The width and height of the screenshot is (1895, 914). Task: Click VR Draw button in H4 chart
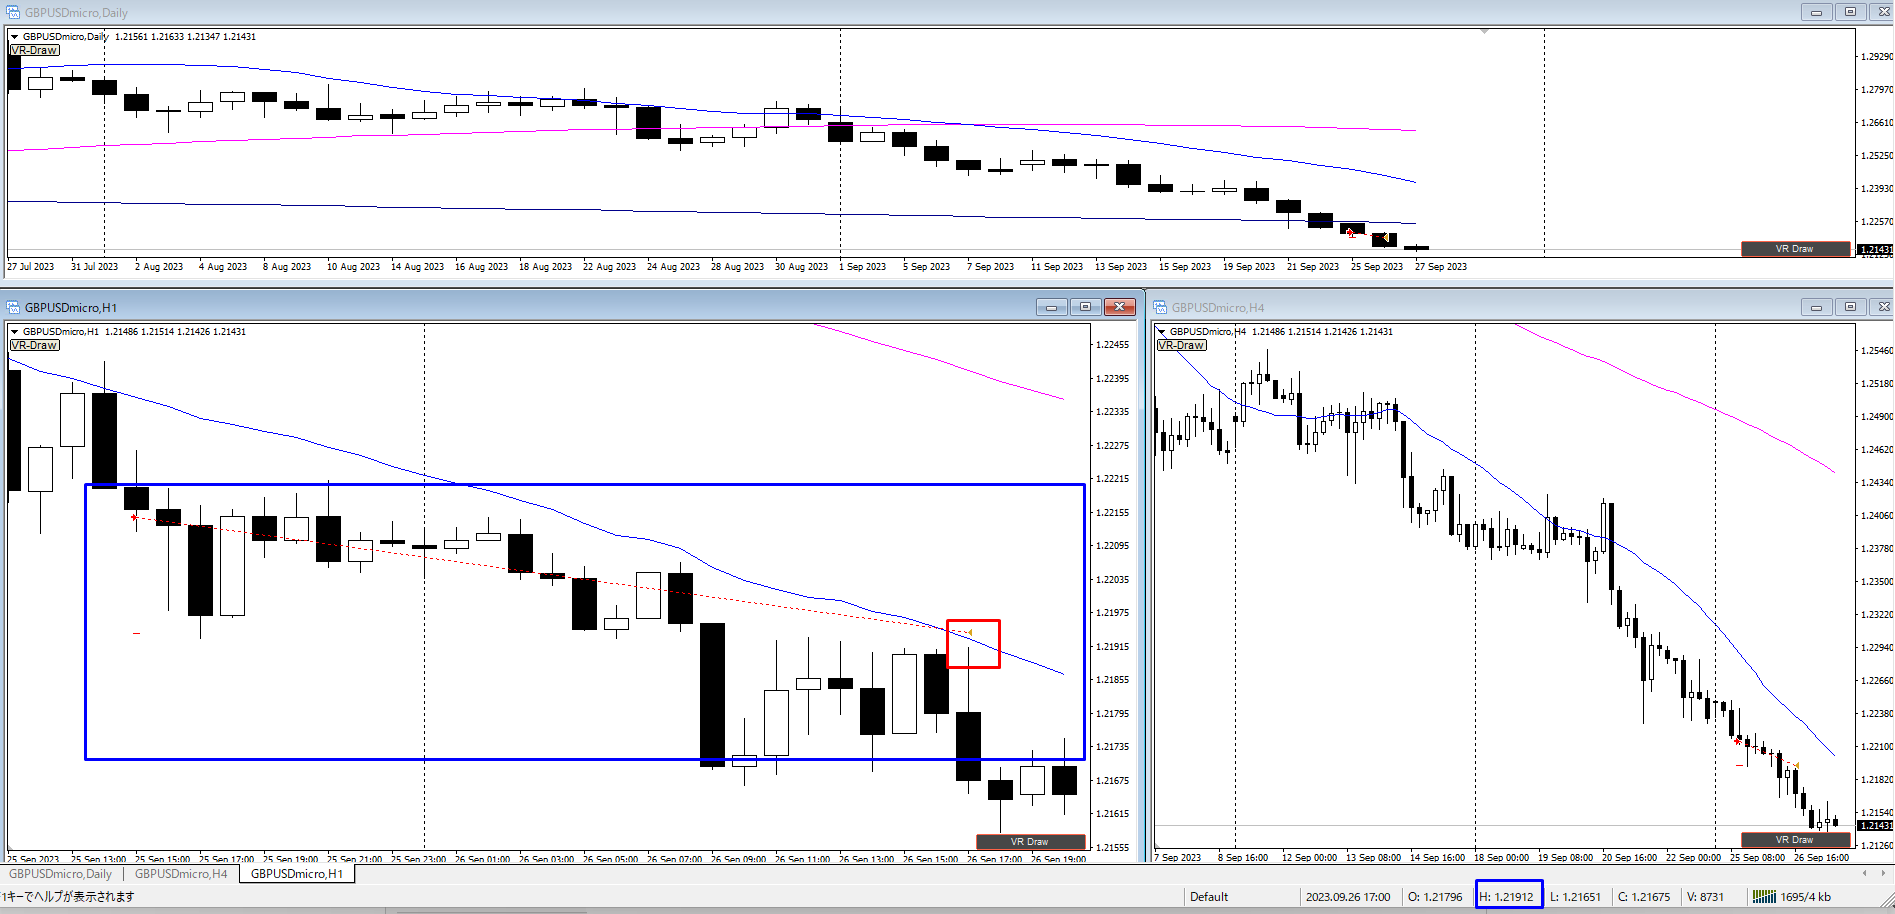tap(1795, 840)
